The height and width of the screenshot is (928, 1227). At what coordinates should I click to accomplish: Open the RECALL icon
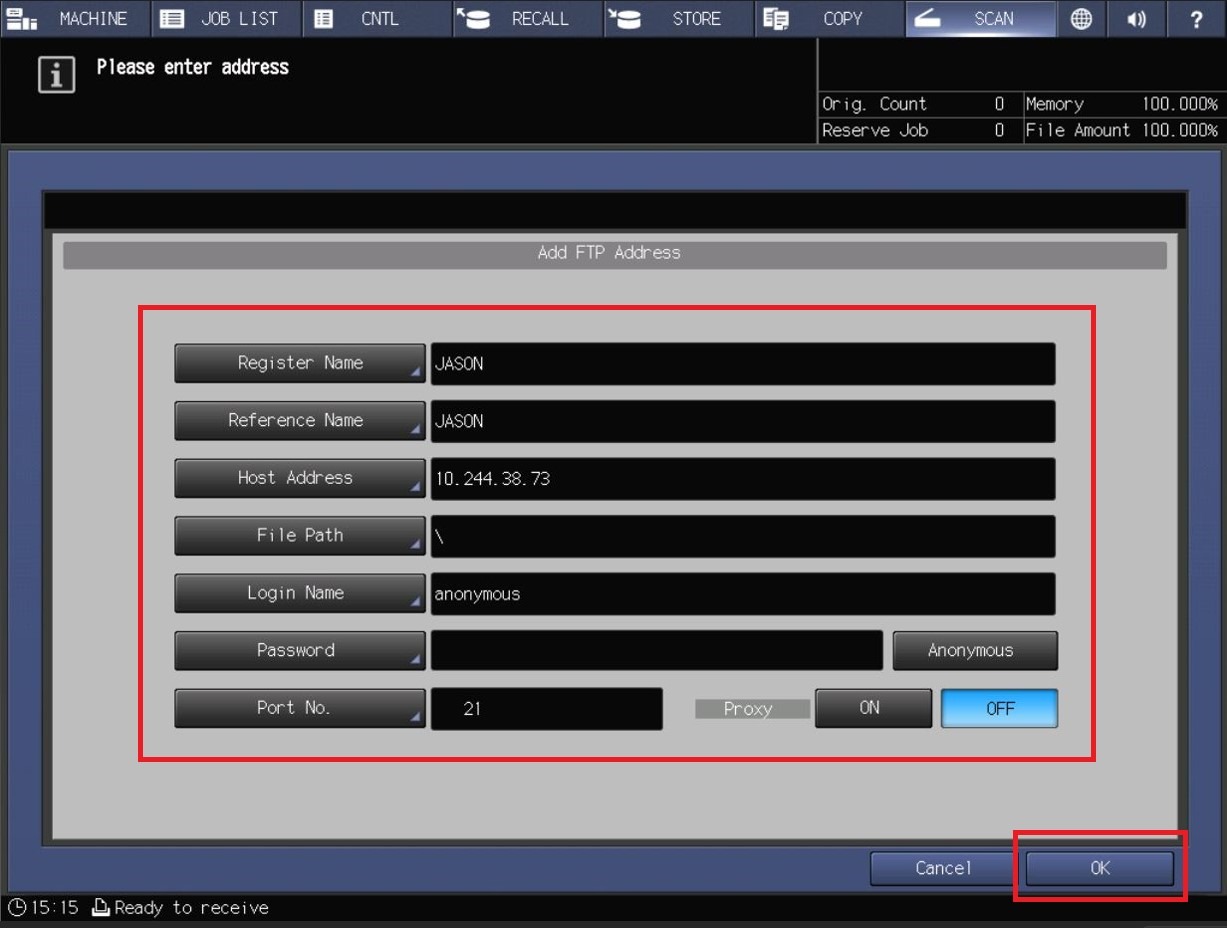click(x=527, y=18)
